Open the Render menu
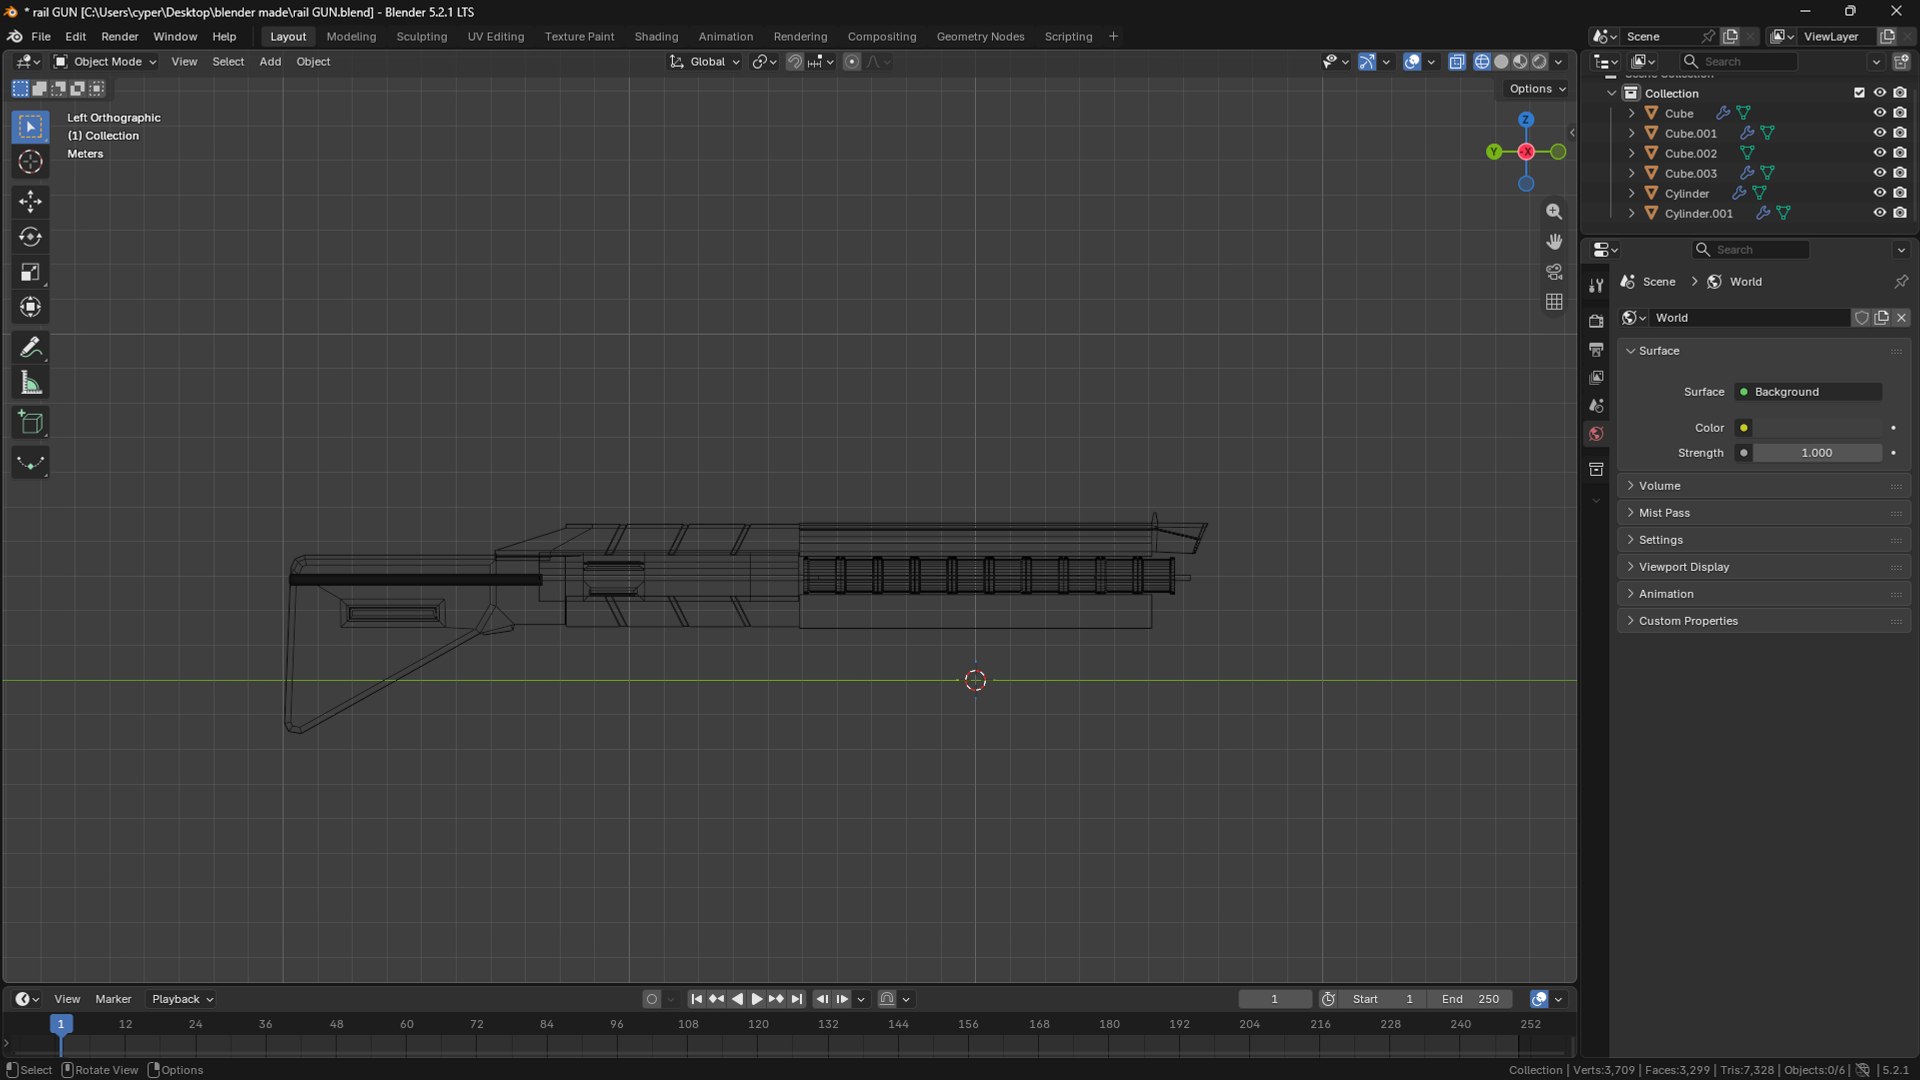This screenshot has height=1080, width=1920. (119, 36)
